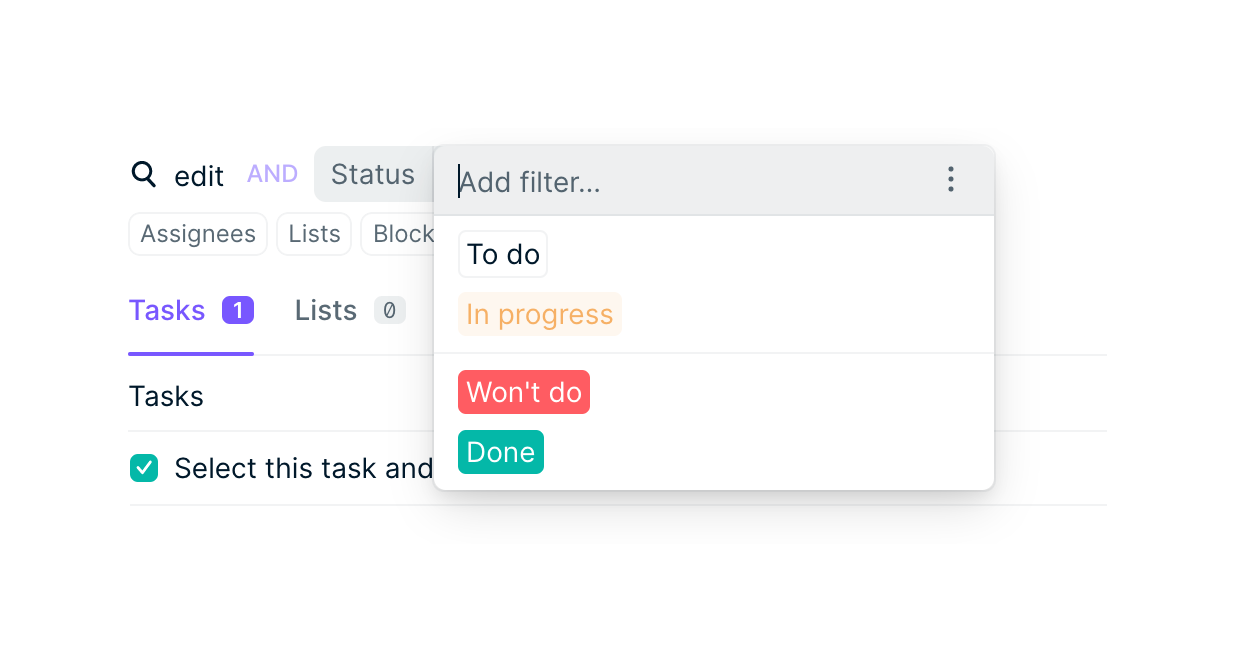The width and height of the screenshot is (1235, 672).
Task: Switch to the Tasks tab
Action: pos(166,310)
